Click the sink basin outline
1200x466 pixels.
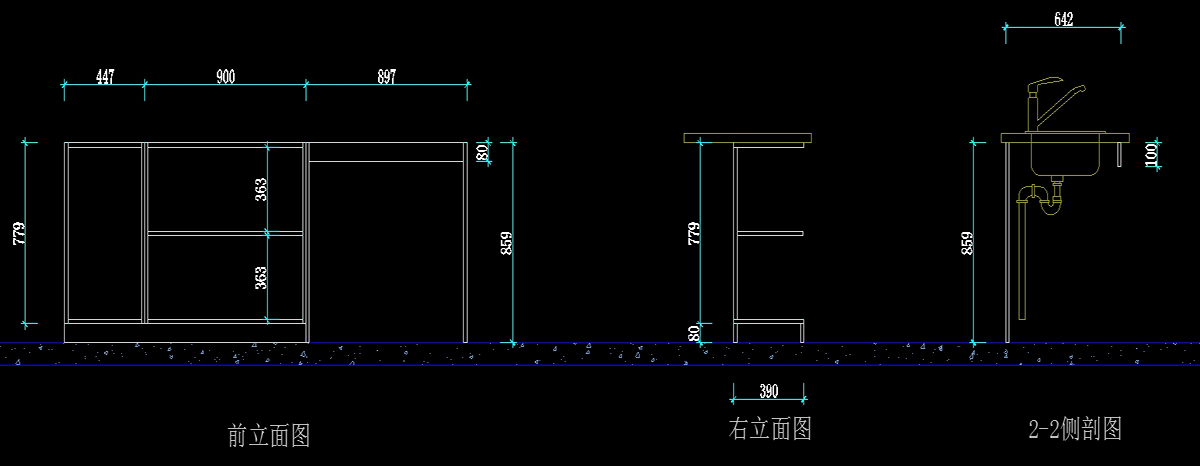1066,159
